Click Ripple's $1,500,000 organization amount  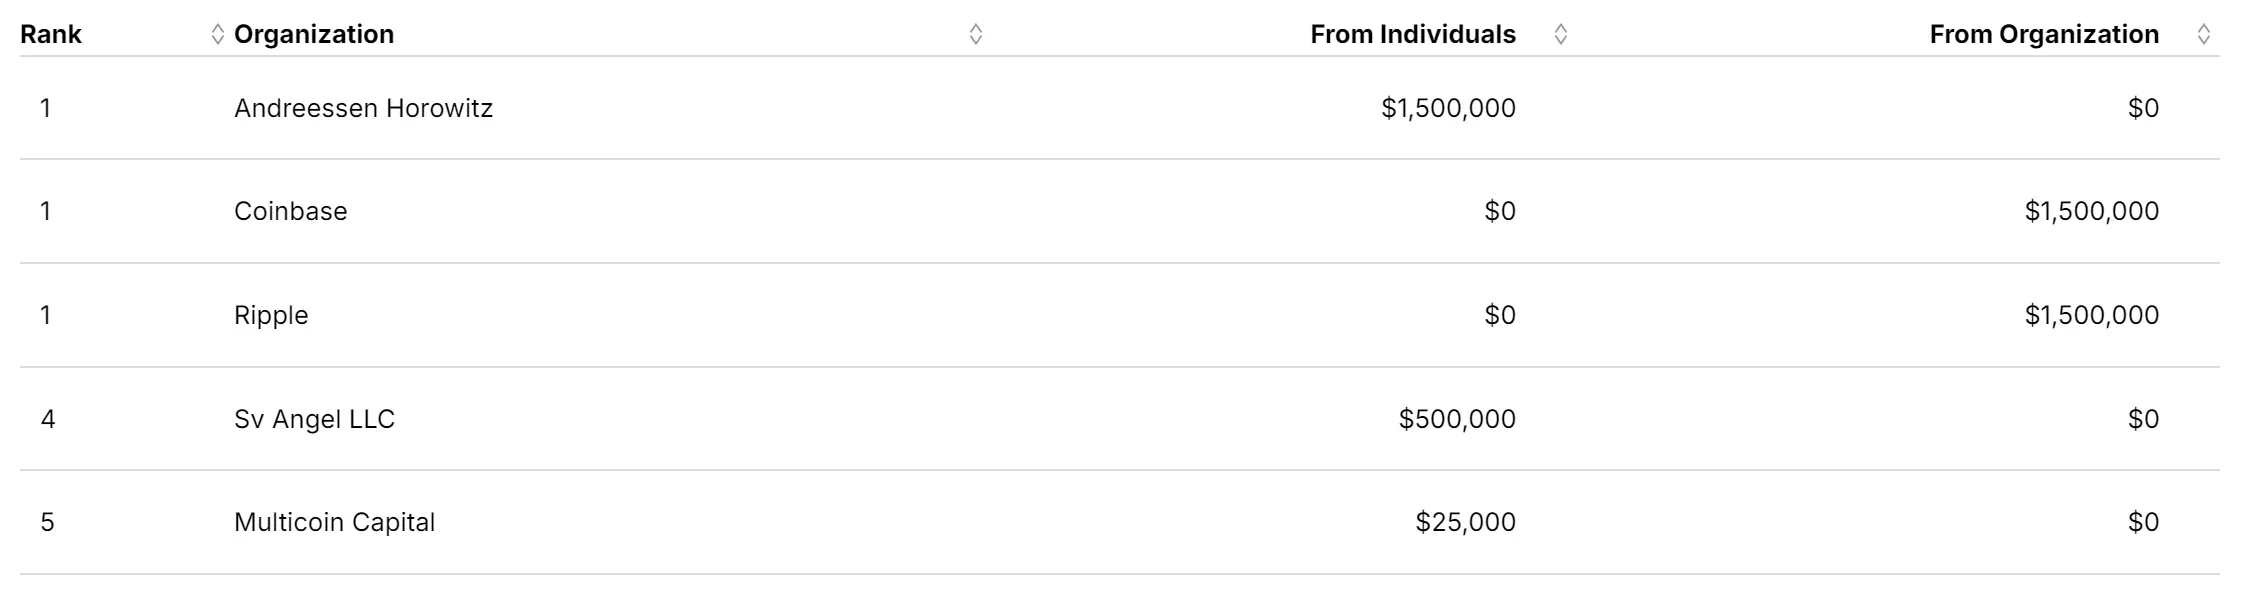pos(2091,315)
